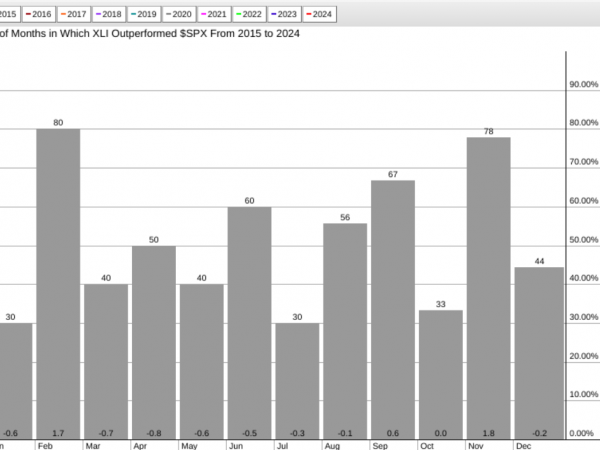Toggle the 2019 year legend button
Screen dimensions: 600x450
point(144,14)
